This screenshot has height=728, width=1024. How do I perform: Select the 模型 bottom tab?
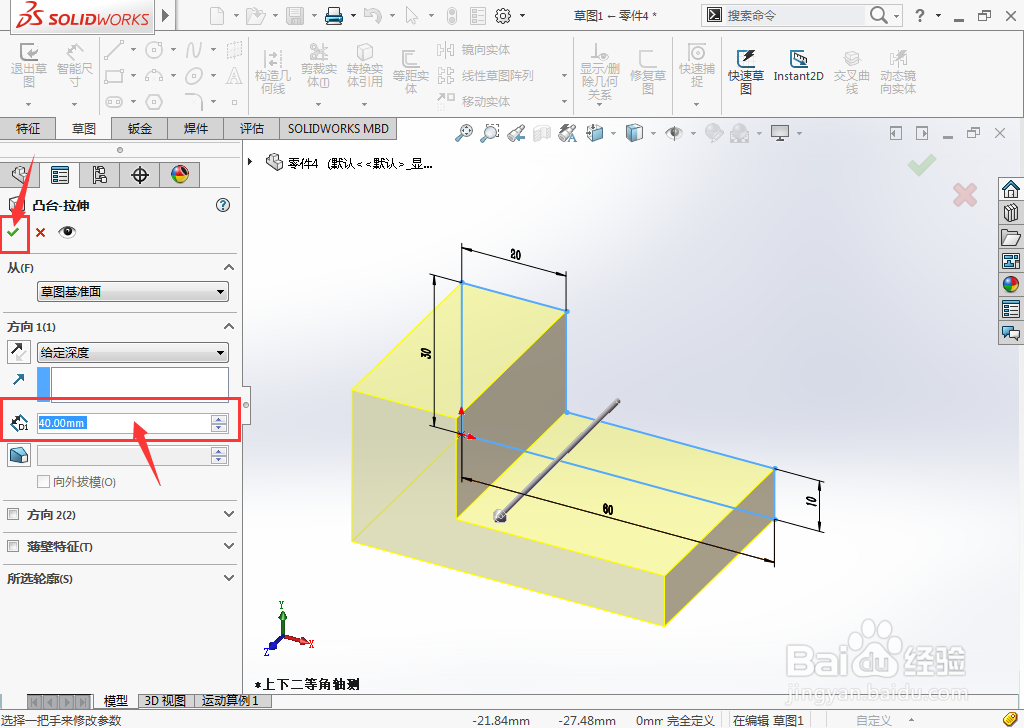(x=116, y=701)
